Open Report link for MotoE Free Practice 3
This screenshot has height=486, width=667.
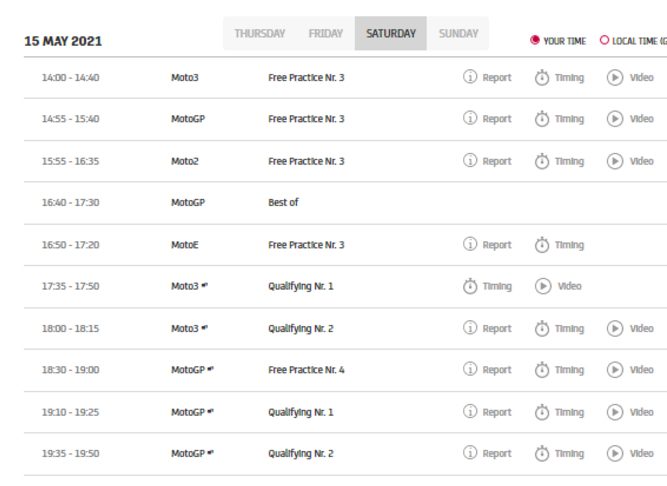[496, 245]
